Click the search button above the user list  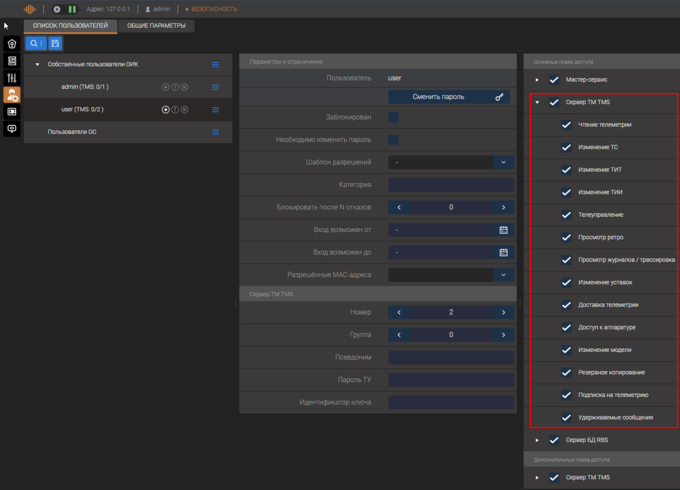35,44
